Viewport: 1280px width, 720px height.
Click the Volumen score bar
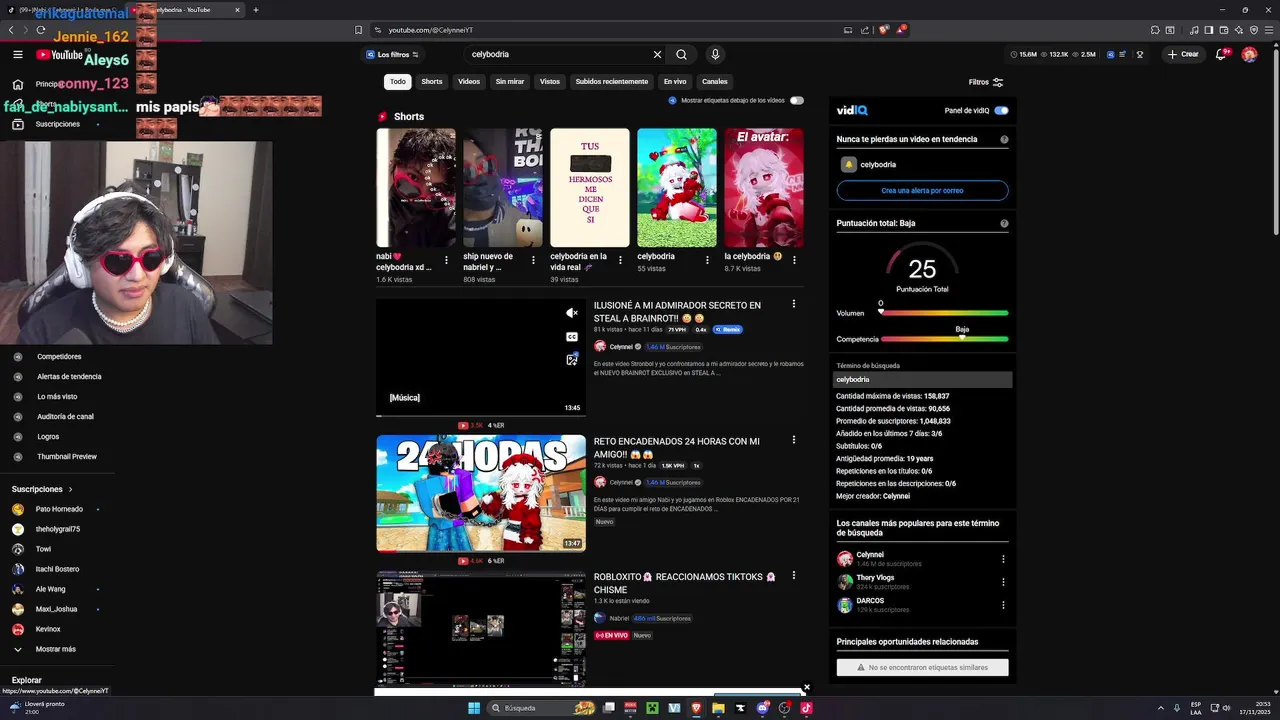(944, 313)
